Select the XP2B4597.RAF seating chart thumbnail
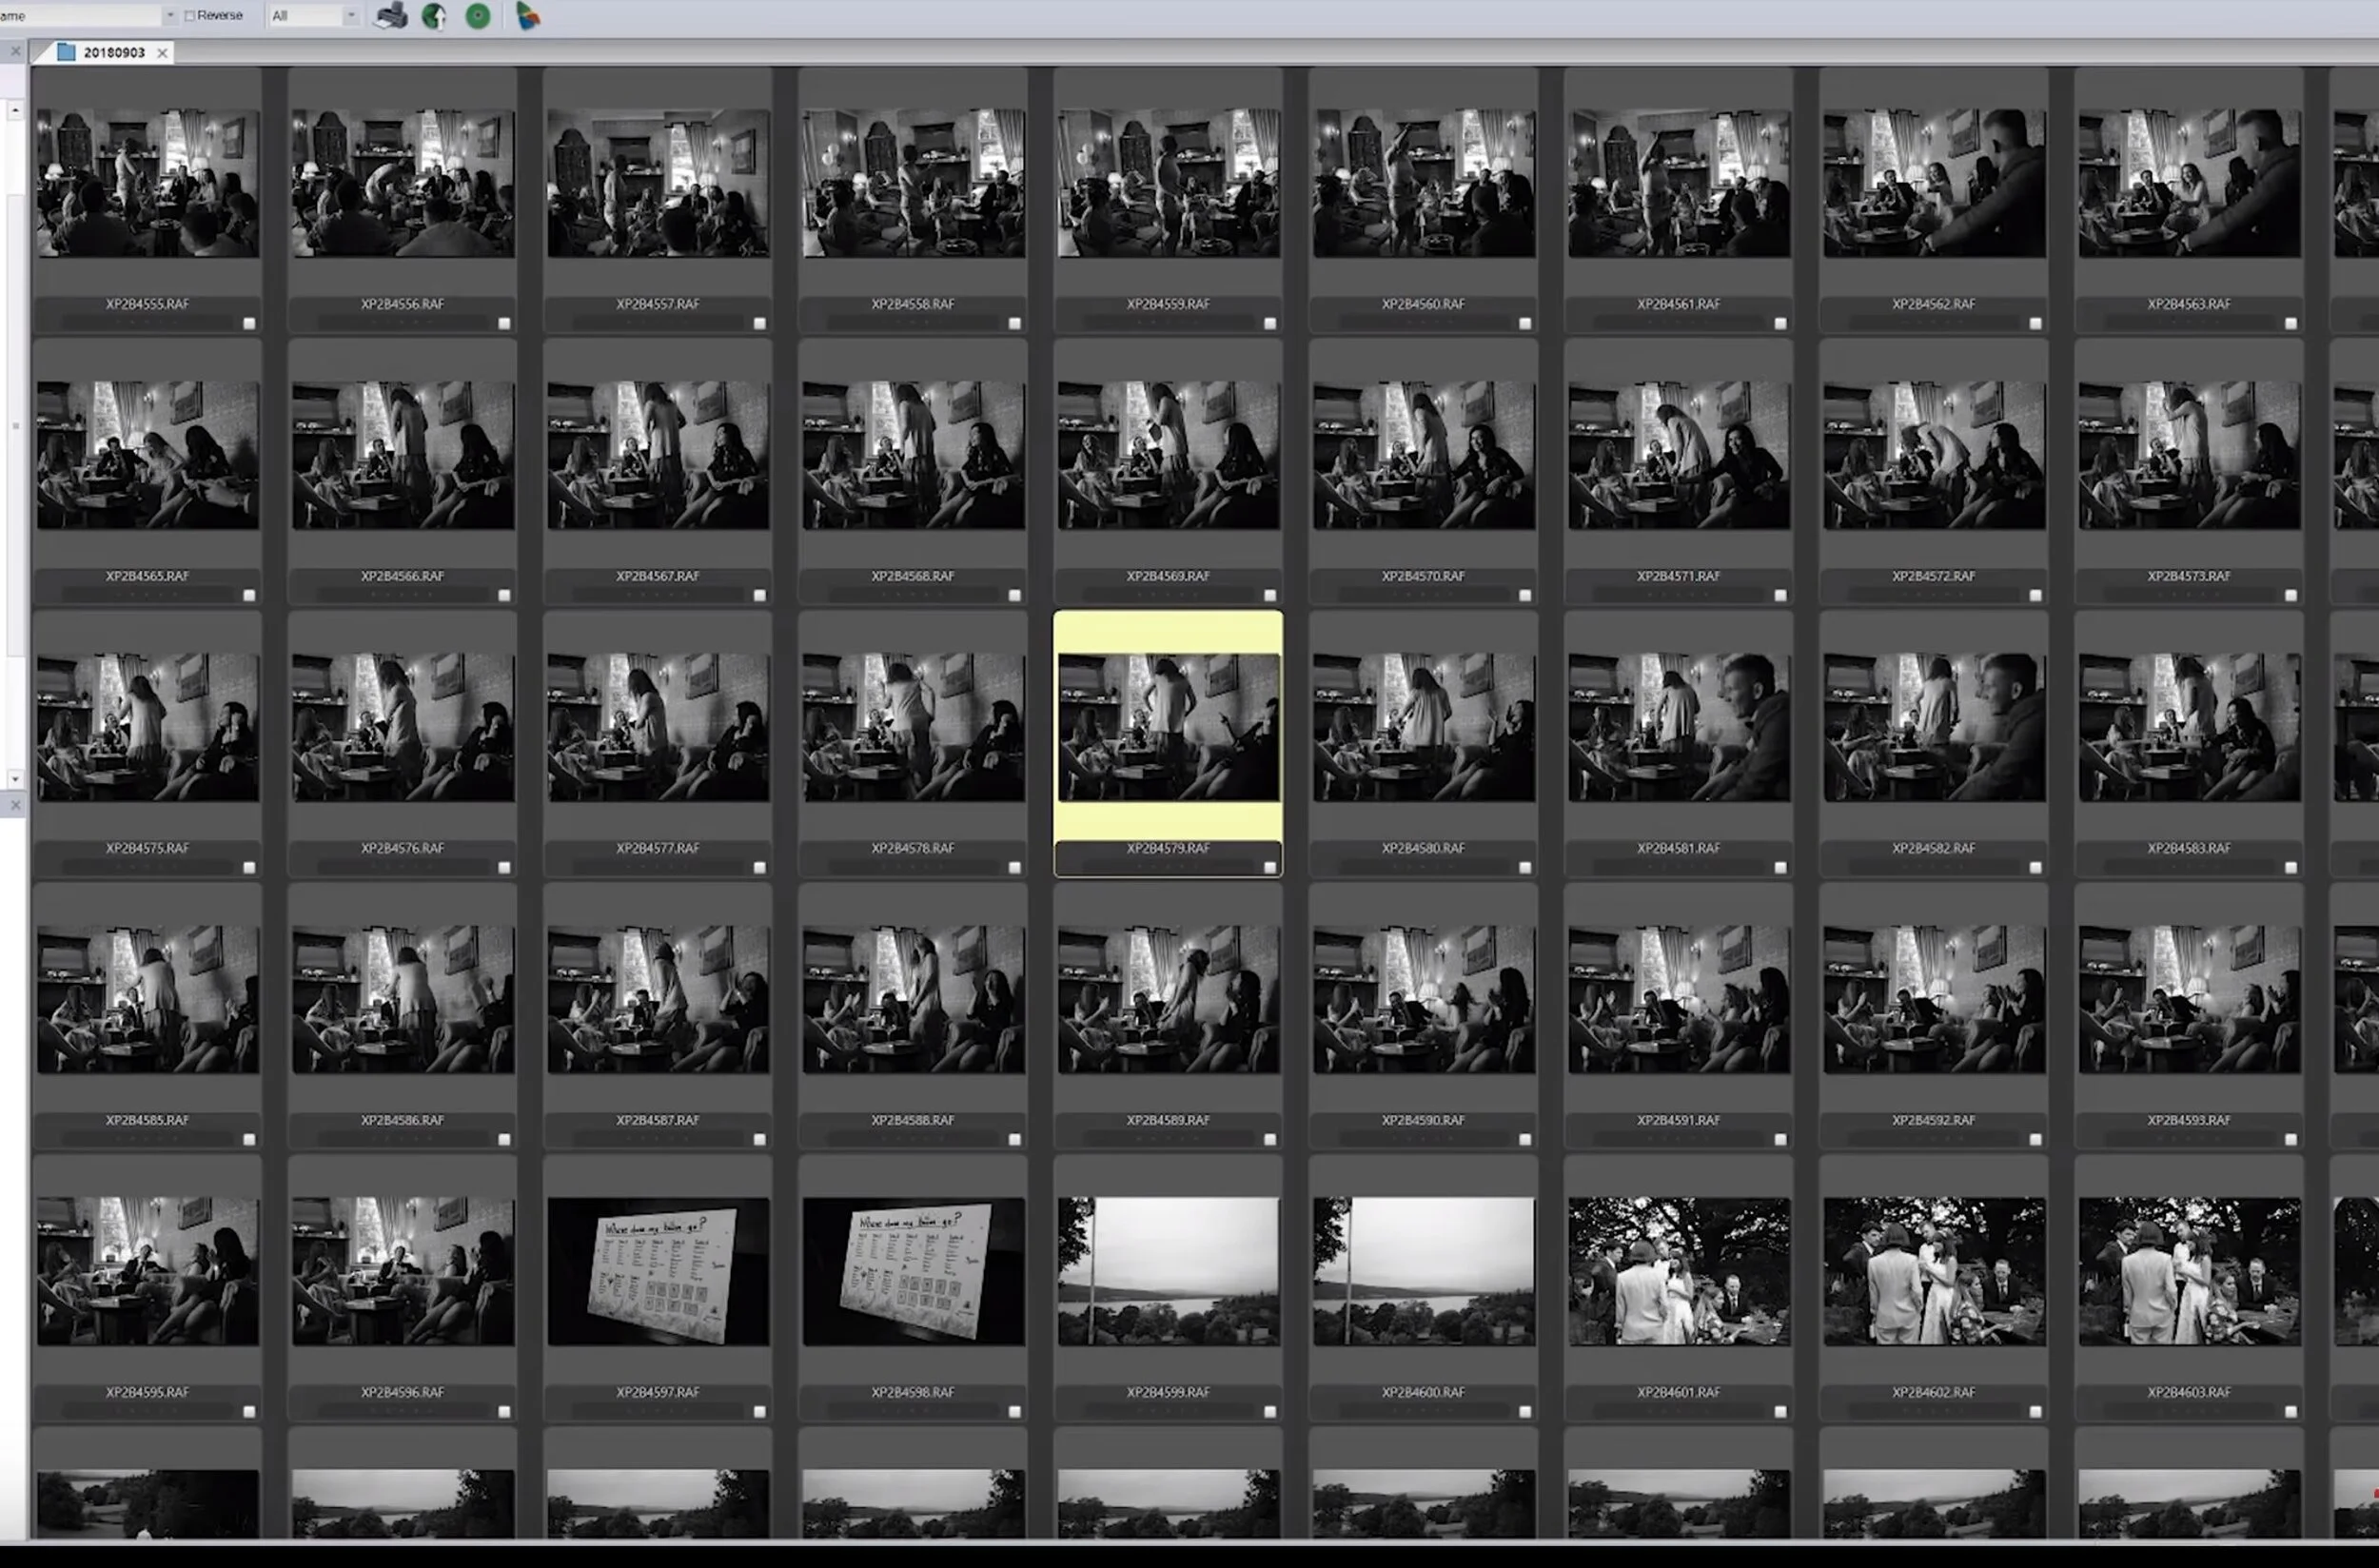Screen dimensions: 2379x1568 pos(658,1270)
